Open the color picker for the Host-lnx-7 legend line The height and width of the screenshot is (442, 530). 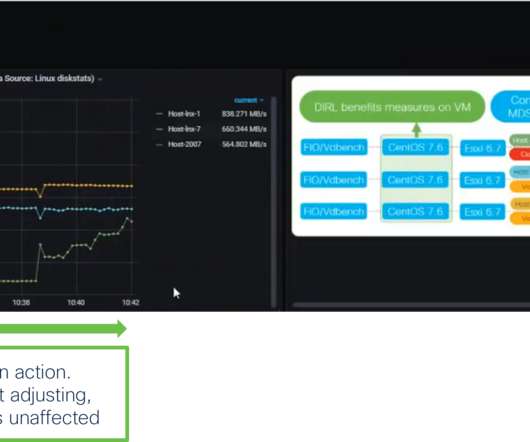coord(159,129)
